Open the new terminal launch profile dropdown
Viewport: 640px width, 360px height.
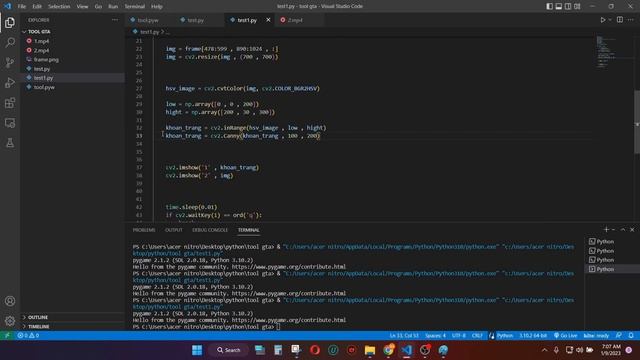(x=613, y=230)
